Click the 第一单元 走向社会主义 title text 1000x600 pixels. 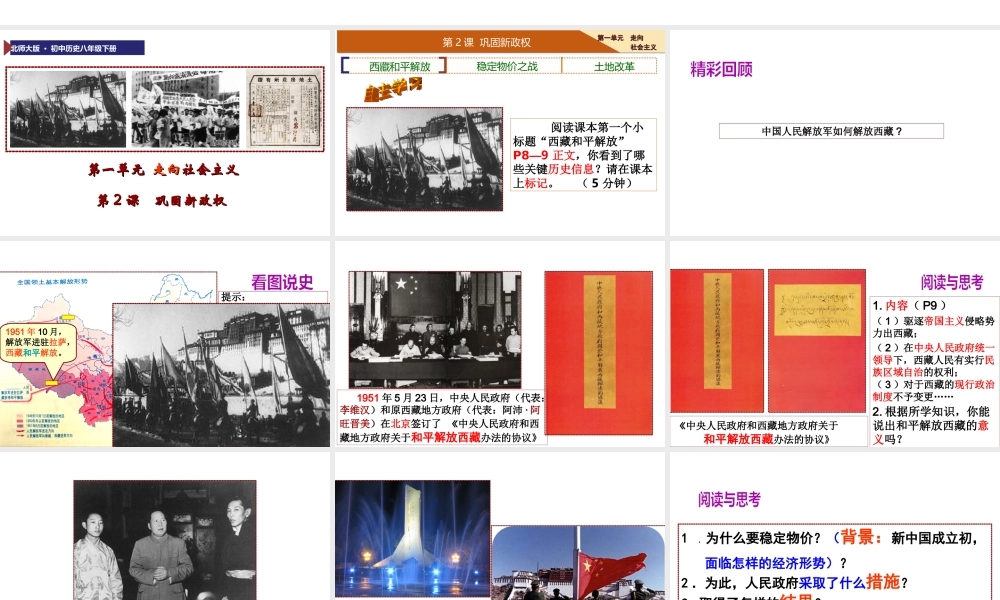coord(163,170)
